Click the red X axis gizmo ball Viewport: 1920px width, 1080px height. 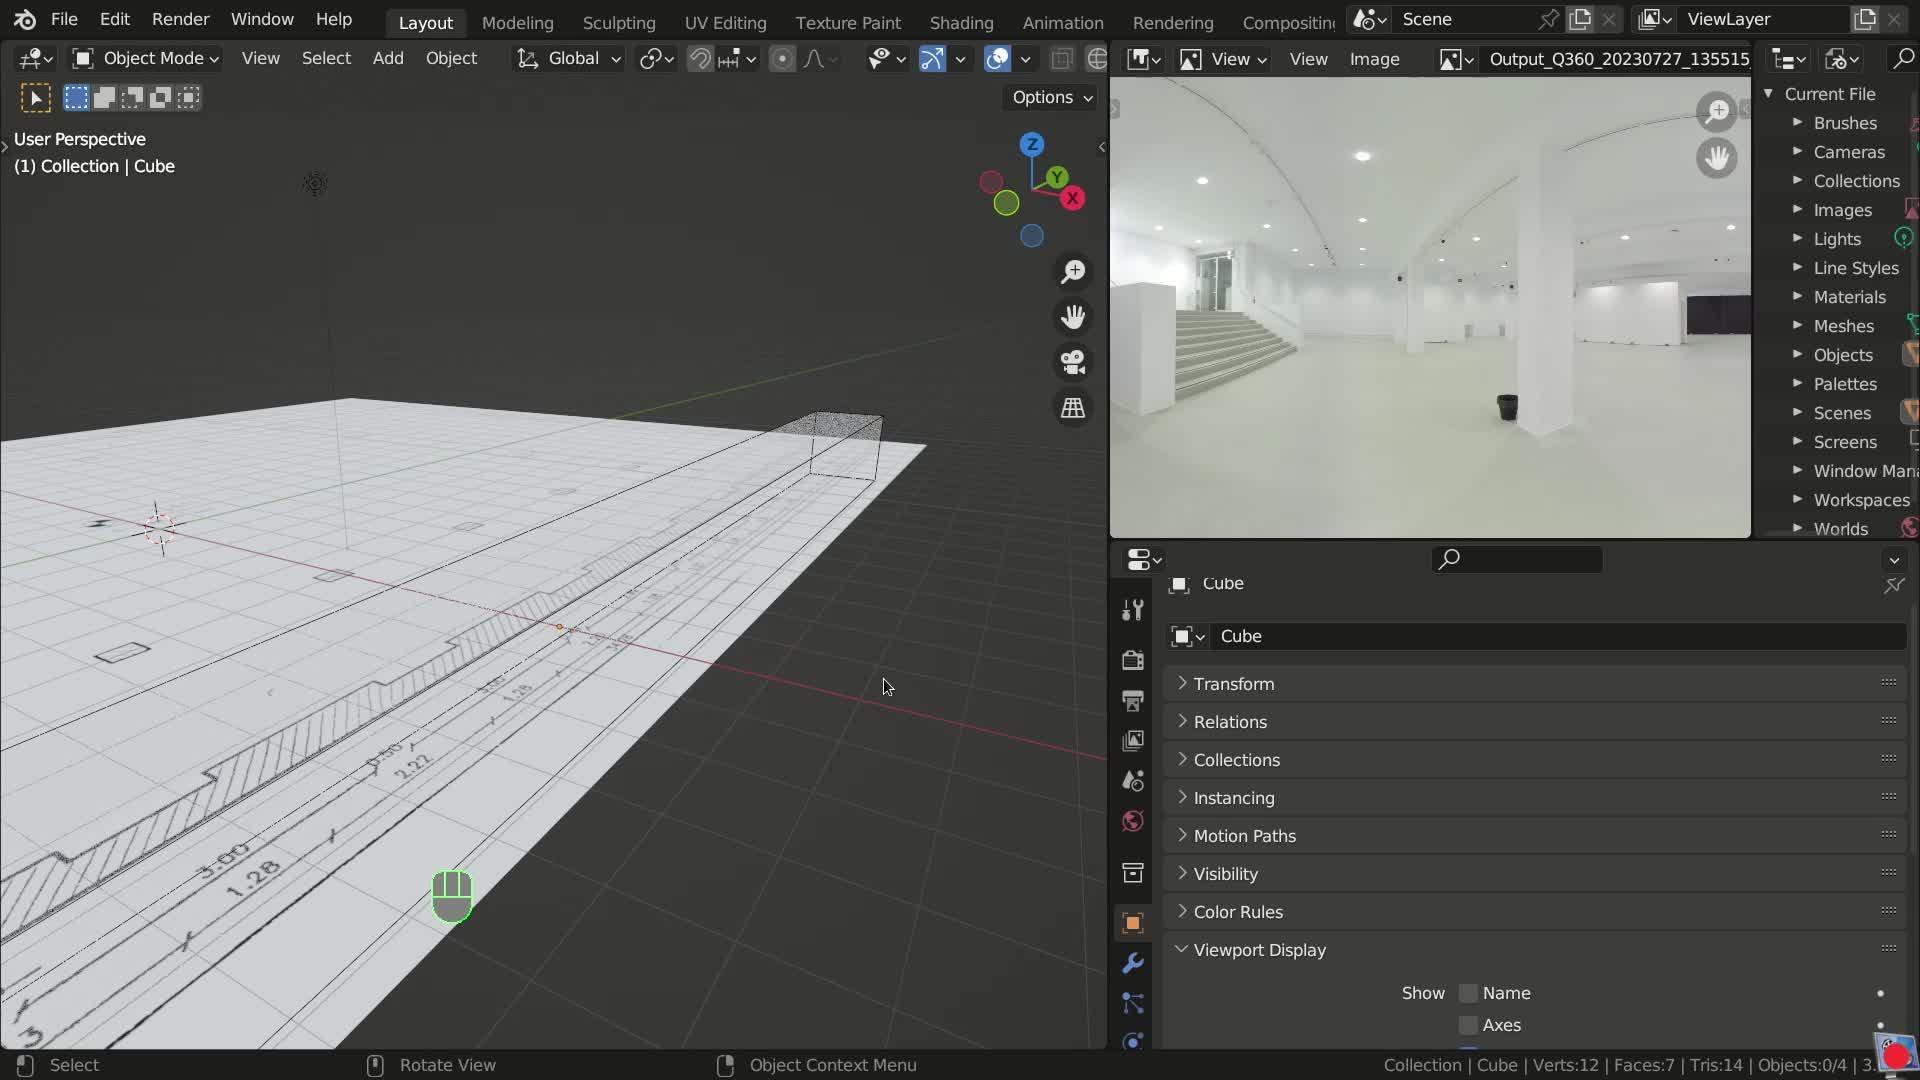point(1072,198)
